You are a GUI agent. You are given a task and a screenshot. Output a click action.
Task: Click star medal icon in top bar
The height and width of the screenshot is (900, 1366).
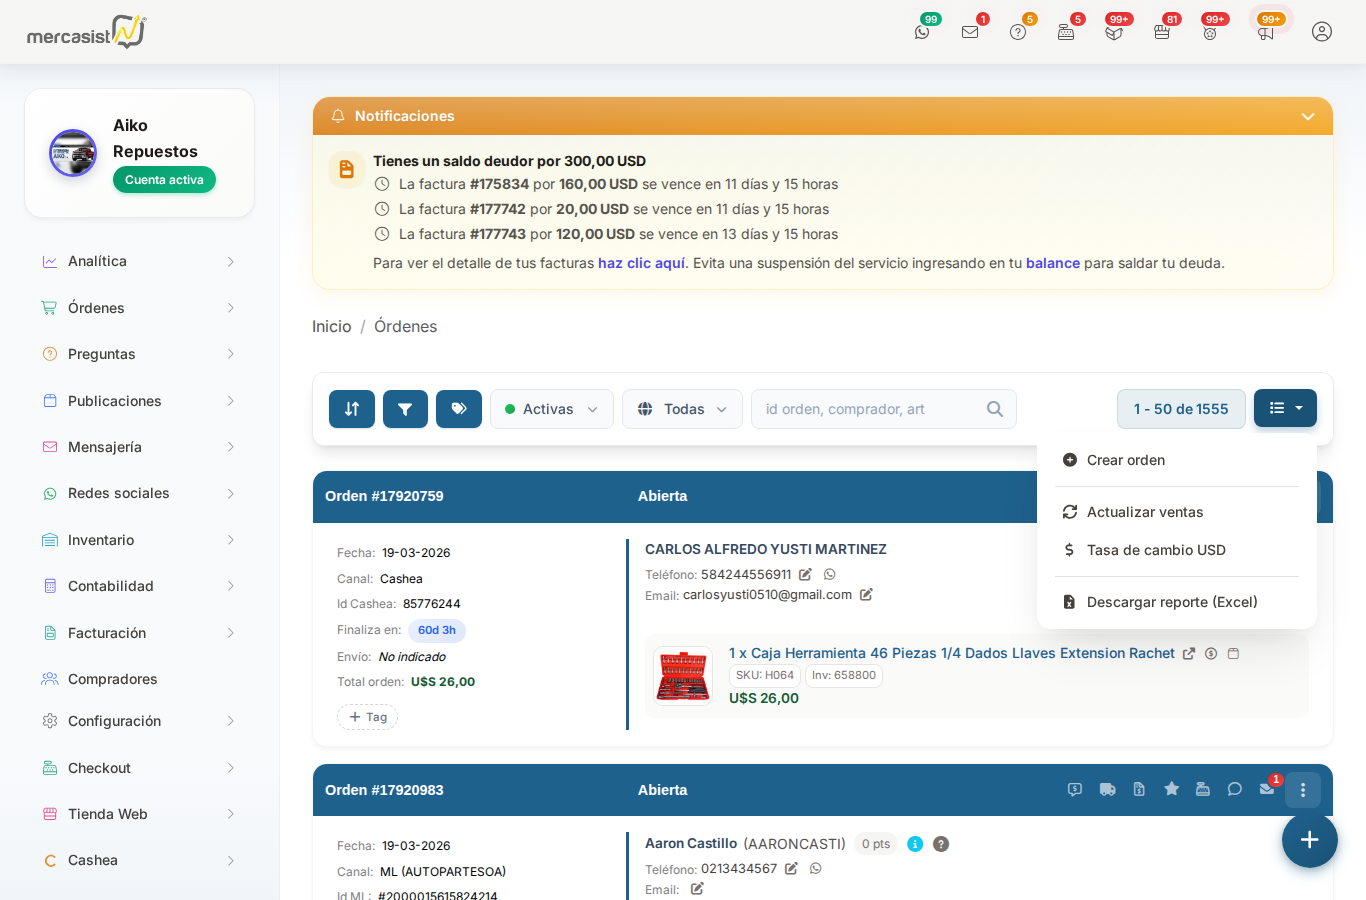(1210, 32)
